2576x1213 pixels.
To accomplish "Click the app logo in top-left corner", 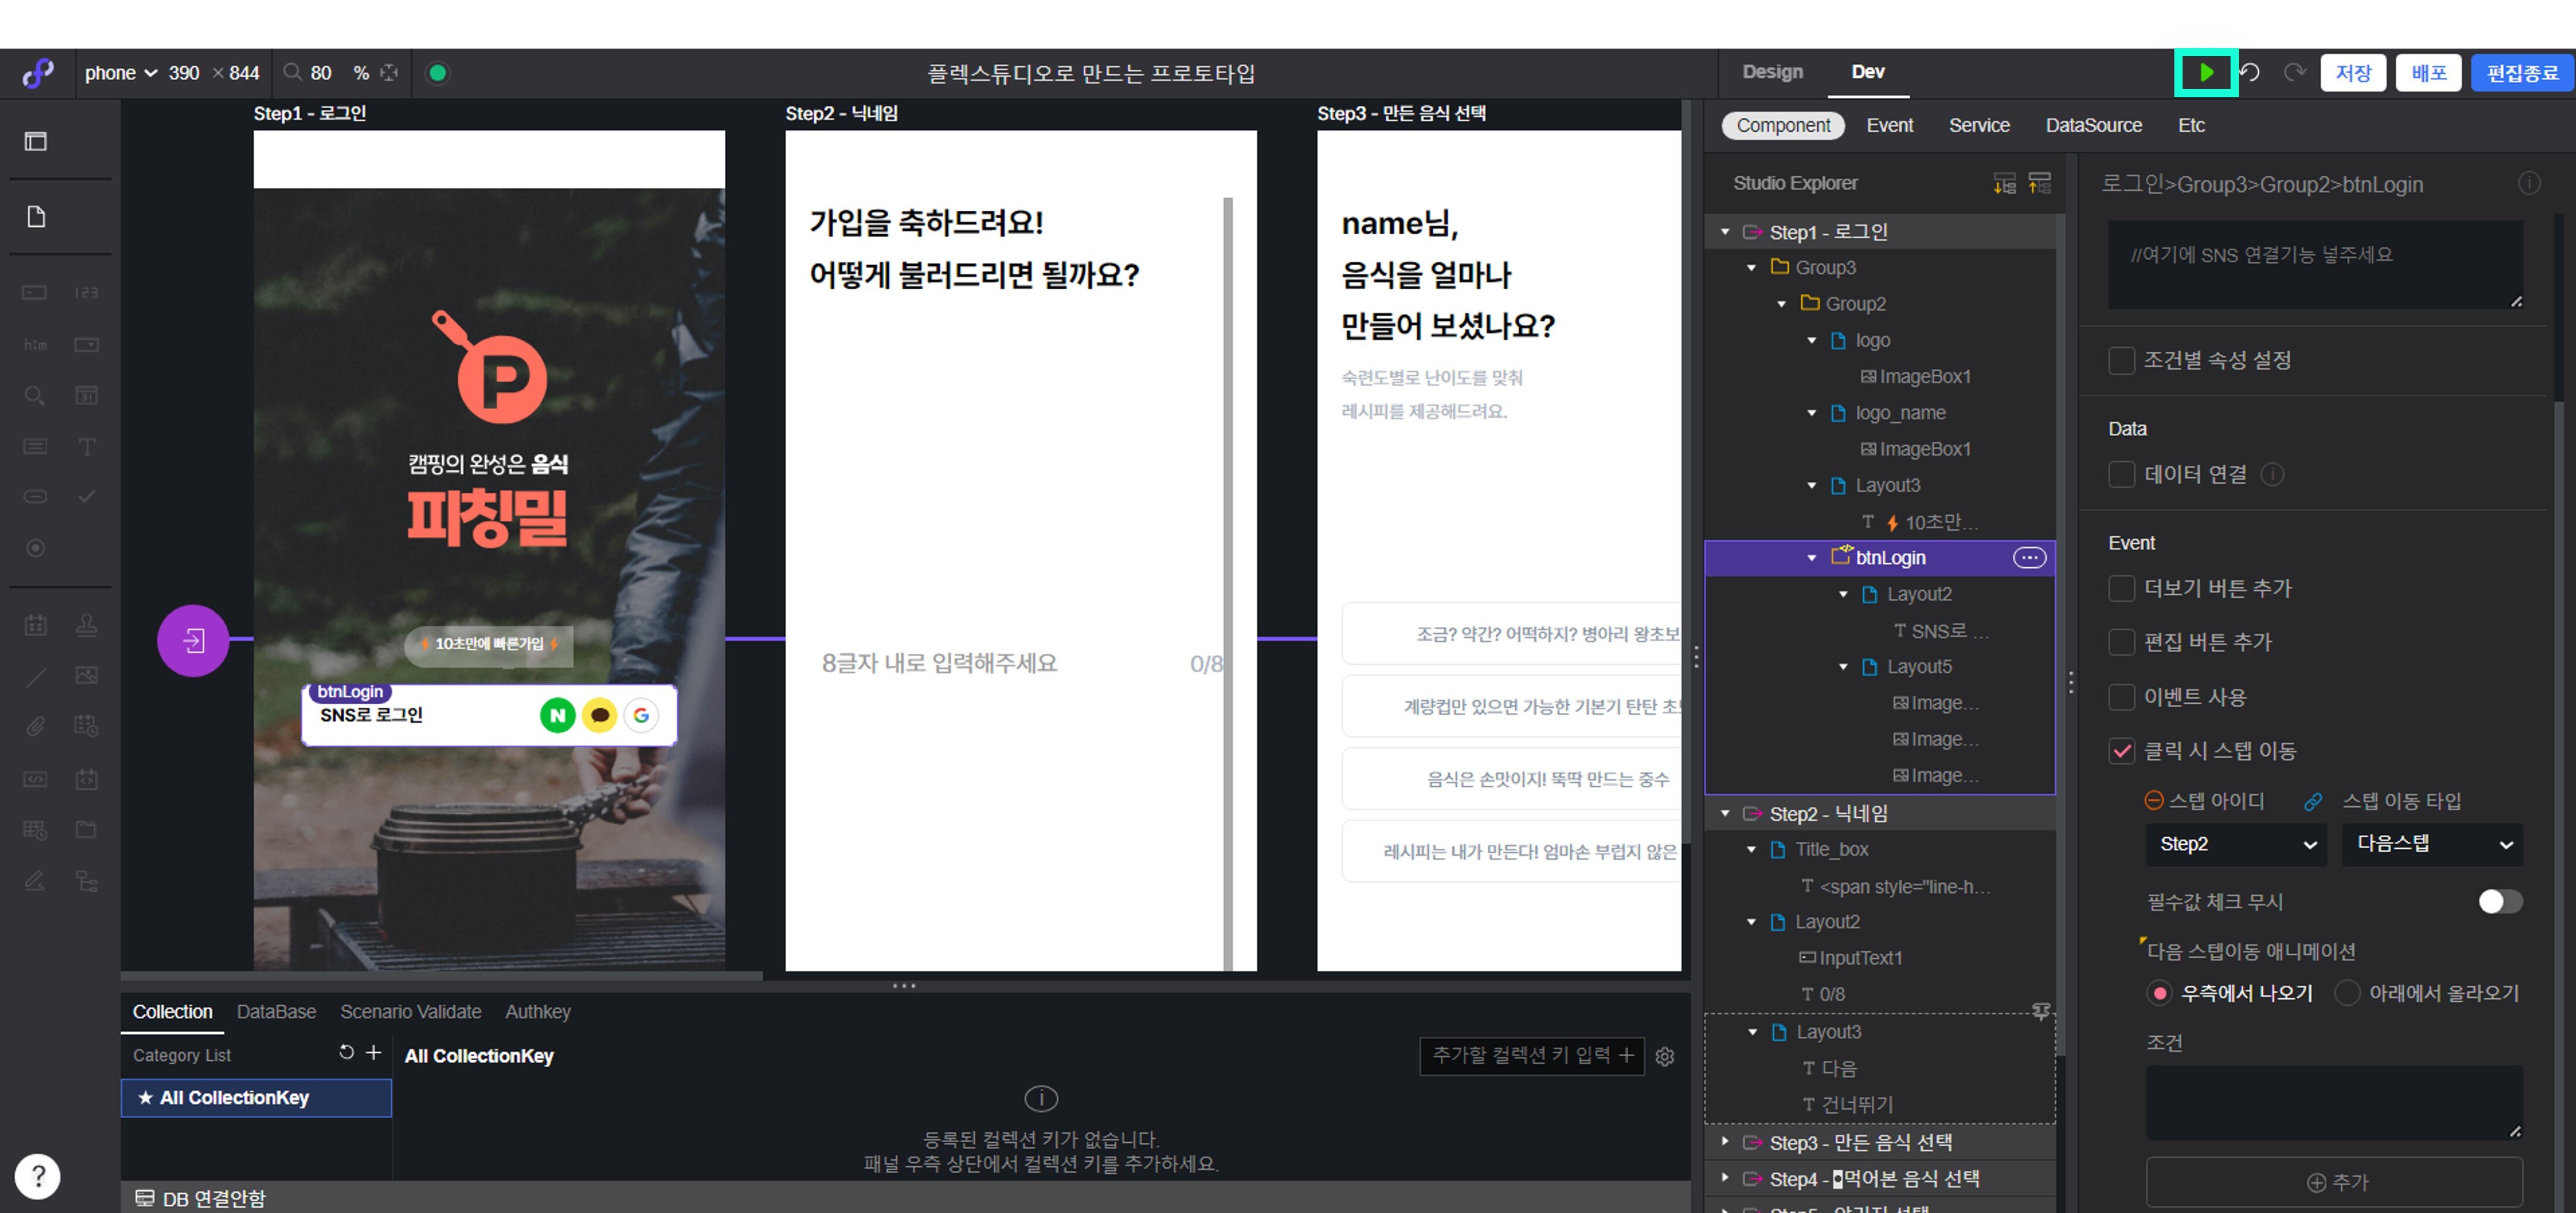I will pos(38,72).
